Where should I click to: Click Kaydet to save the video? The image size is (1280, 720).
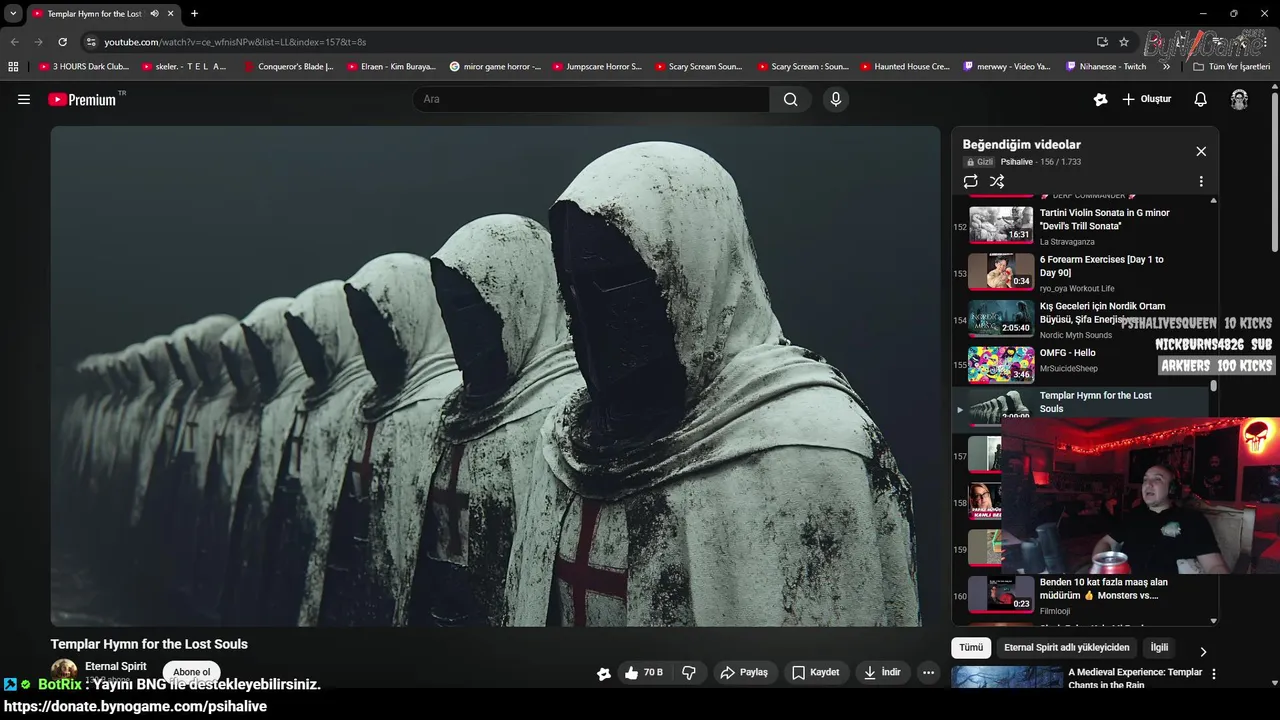pyautogui.click(x=816, y=673)
